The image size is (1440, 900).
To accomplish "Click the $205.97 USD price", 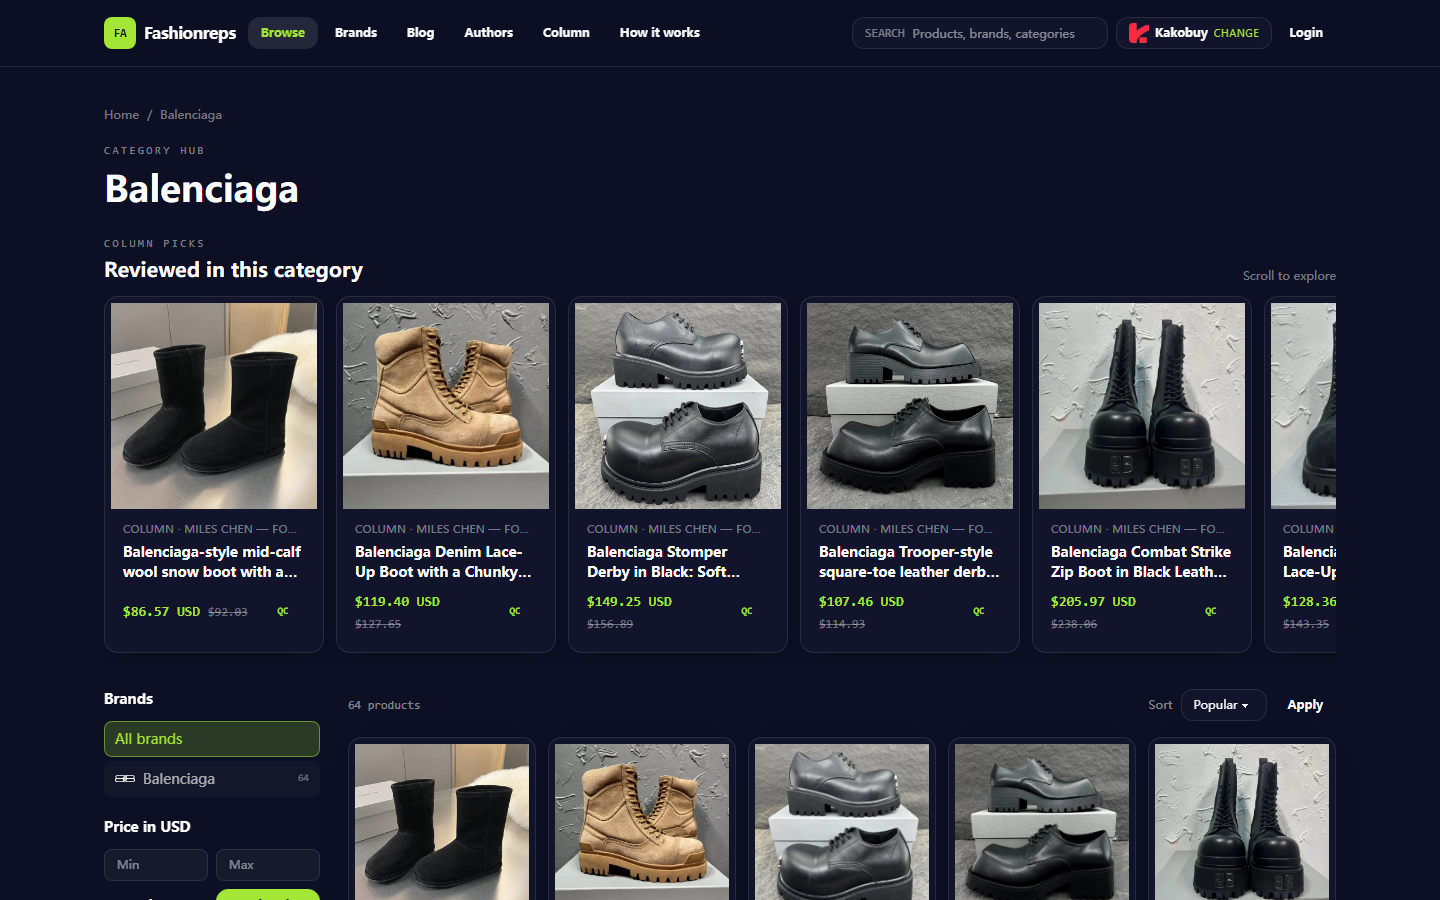I will (1093, 601).
